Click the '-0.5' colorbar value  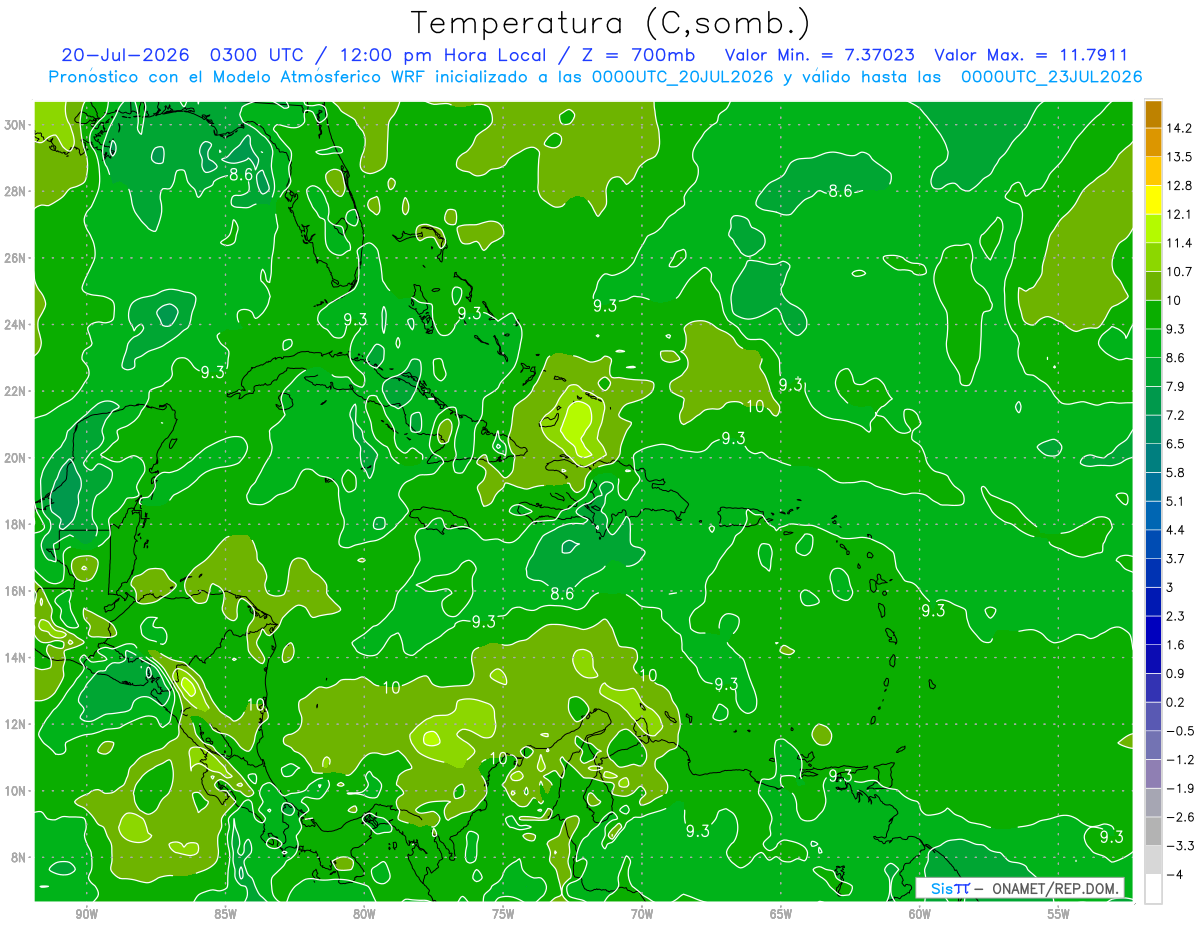tap(1179, 731)
